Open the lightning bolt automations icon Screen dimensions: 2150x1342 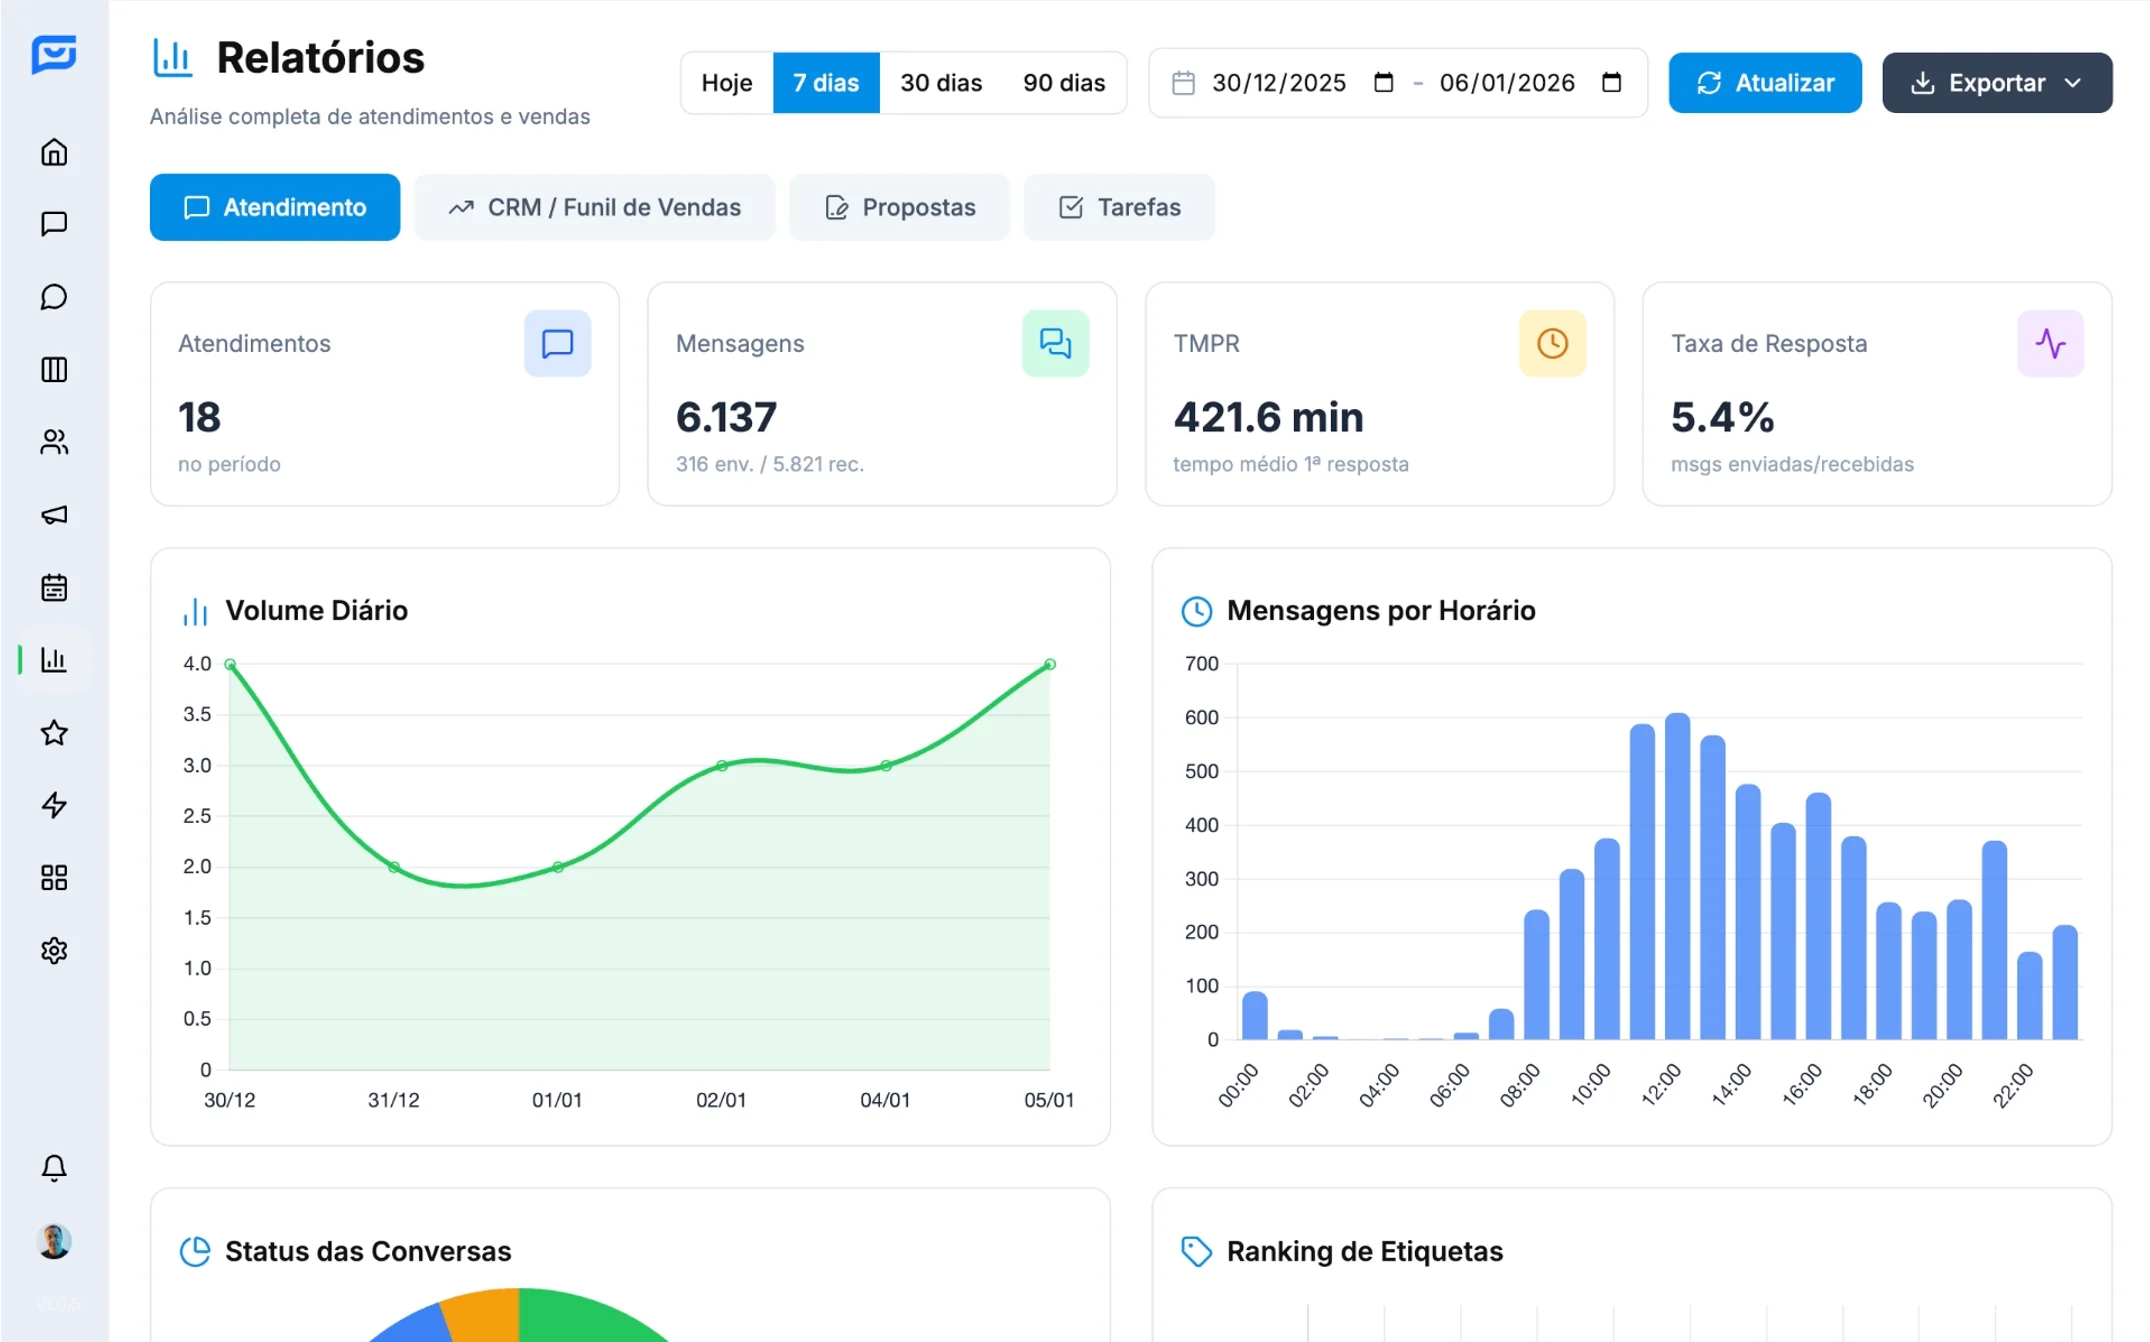click(x=54, y=805)
